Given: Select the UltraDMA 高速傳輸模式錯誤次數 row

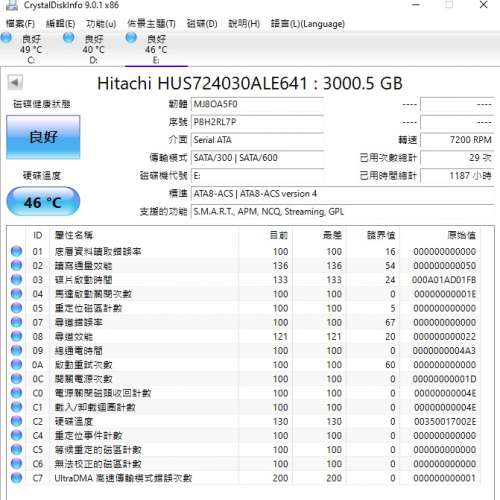Looking at the screenshot, I should [245, 478].
